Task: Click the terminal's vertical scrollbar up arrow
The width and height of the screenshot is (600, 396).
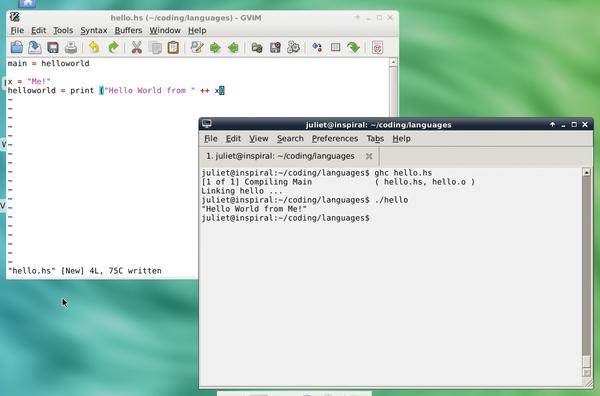Action: click(586, 172)
